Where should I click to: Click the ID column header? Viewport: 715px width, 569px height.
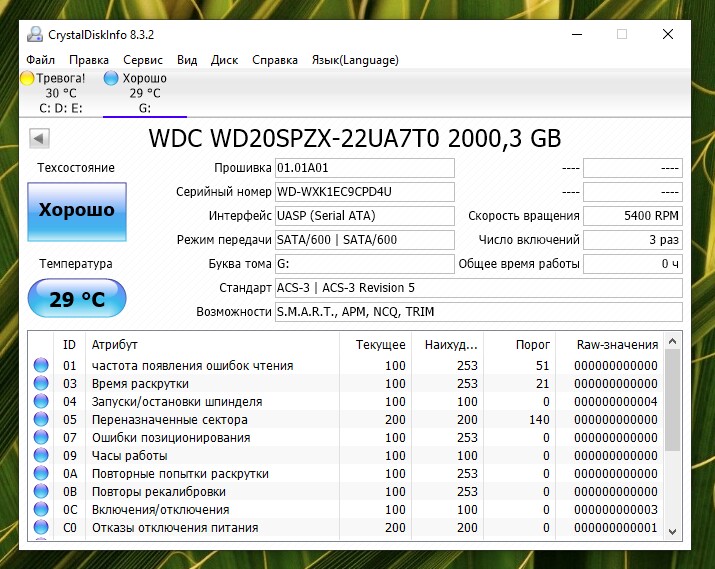(69, 345)
